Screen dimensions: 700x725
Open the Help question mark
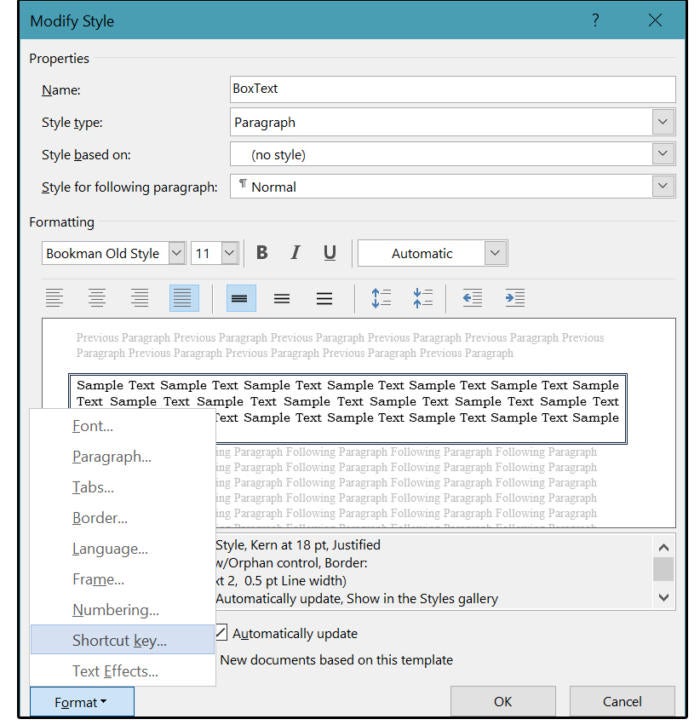tap(595, 20)
